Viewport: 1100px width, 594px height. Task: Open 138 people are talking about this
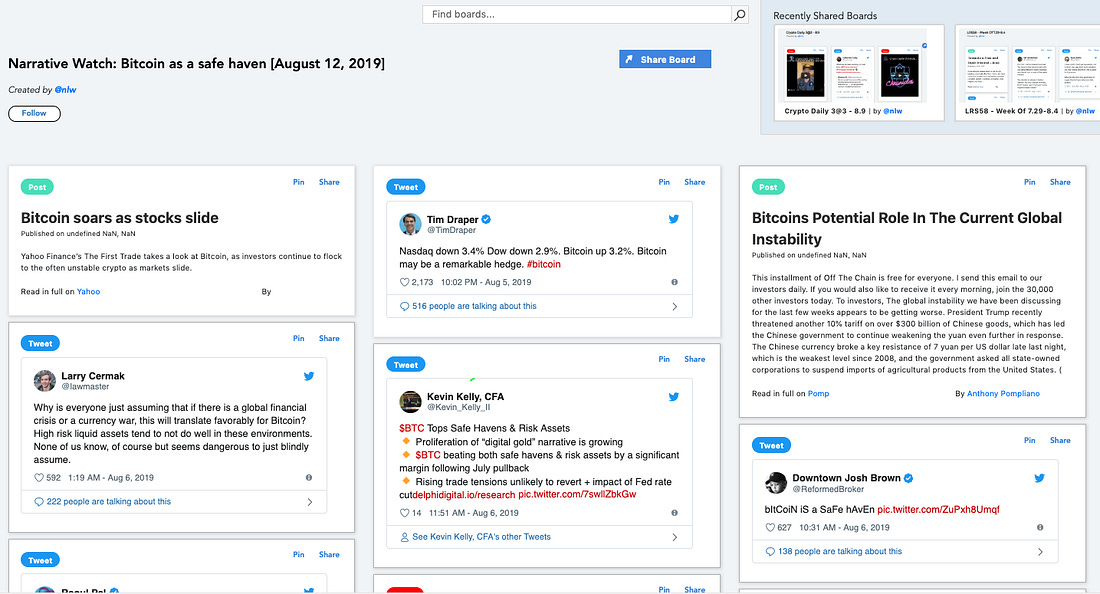coord(840,552)
